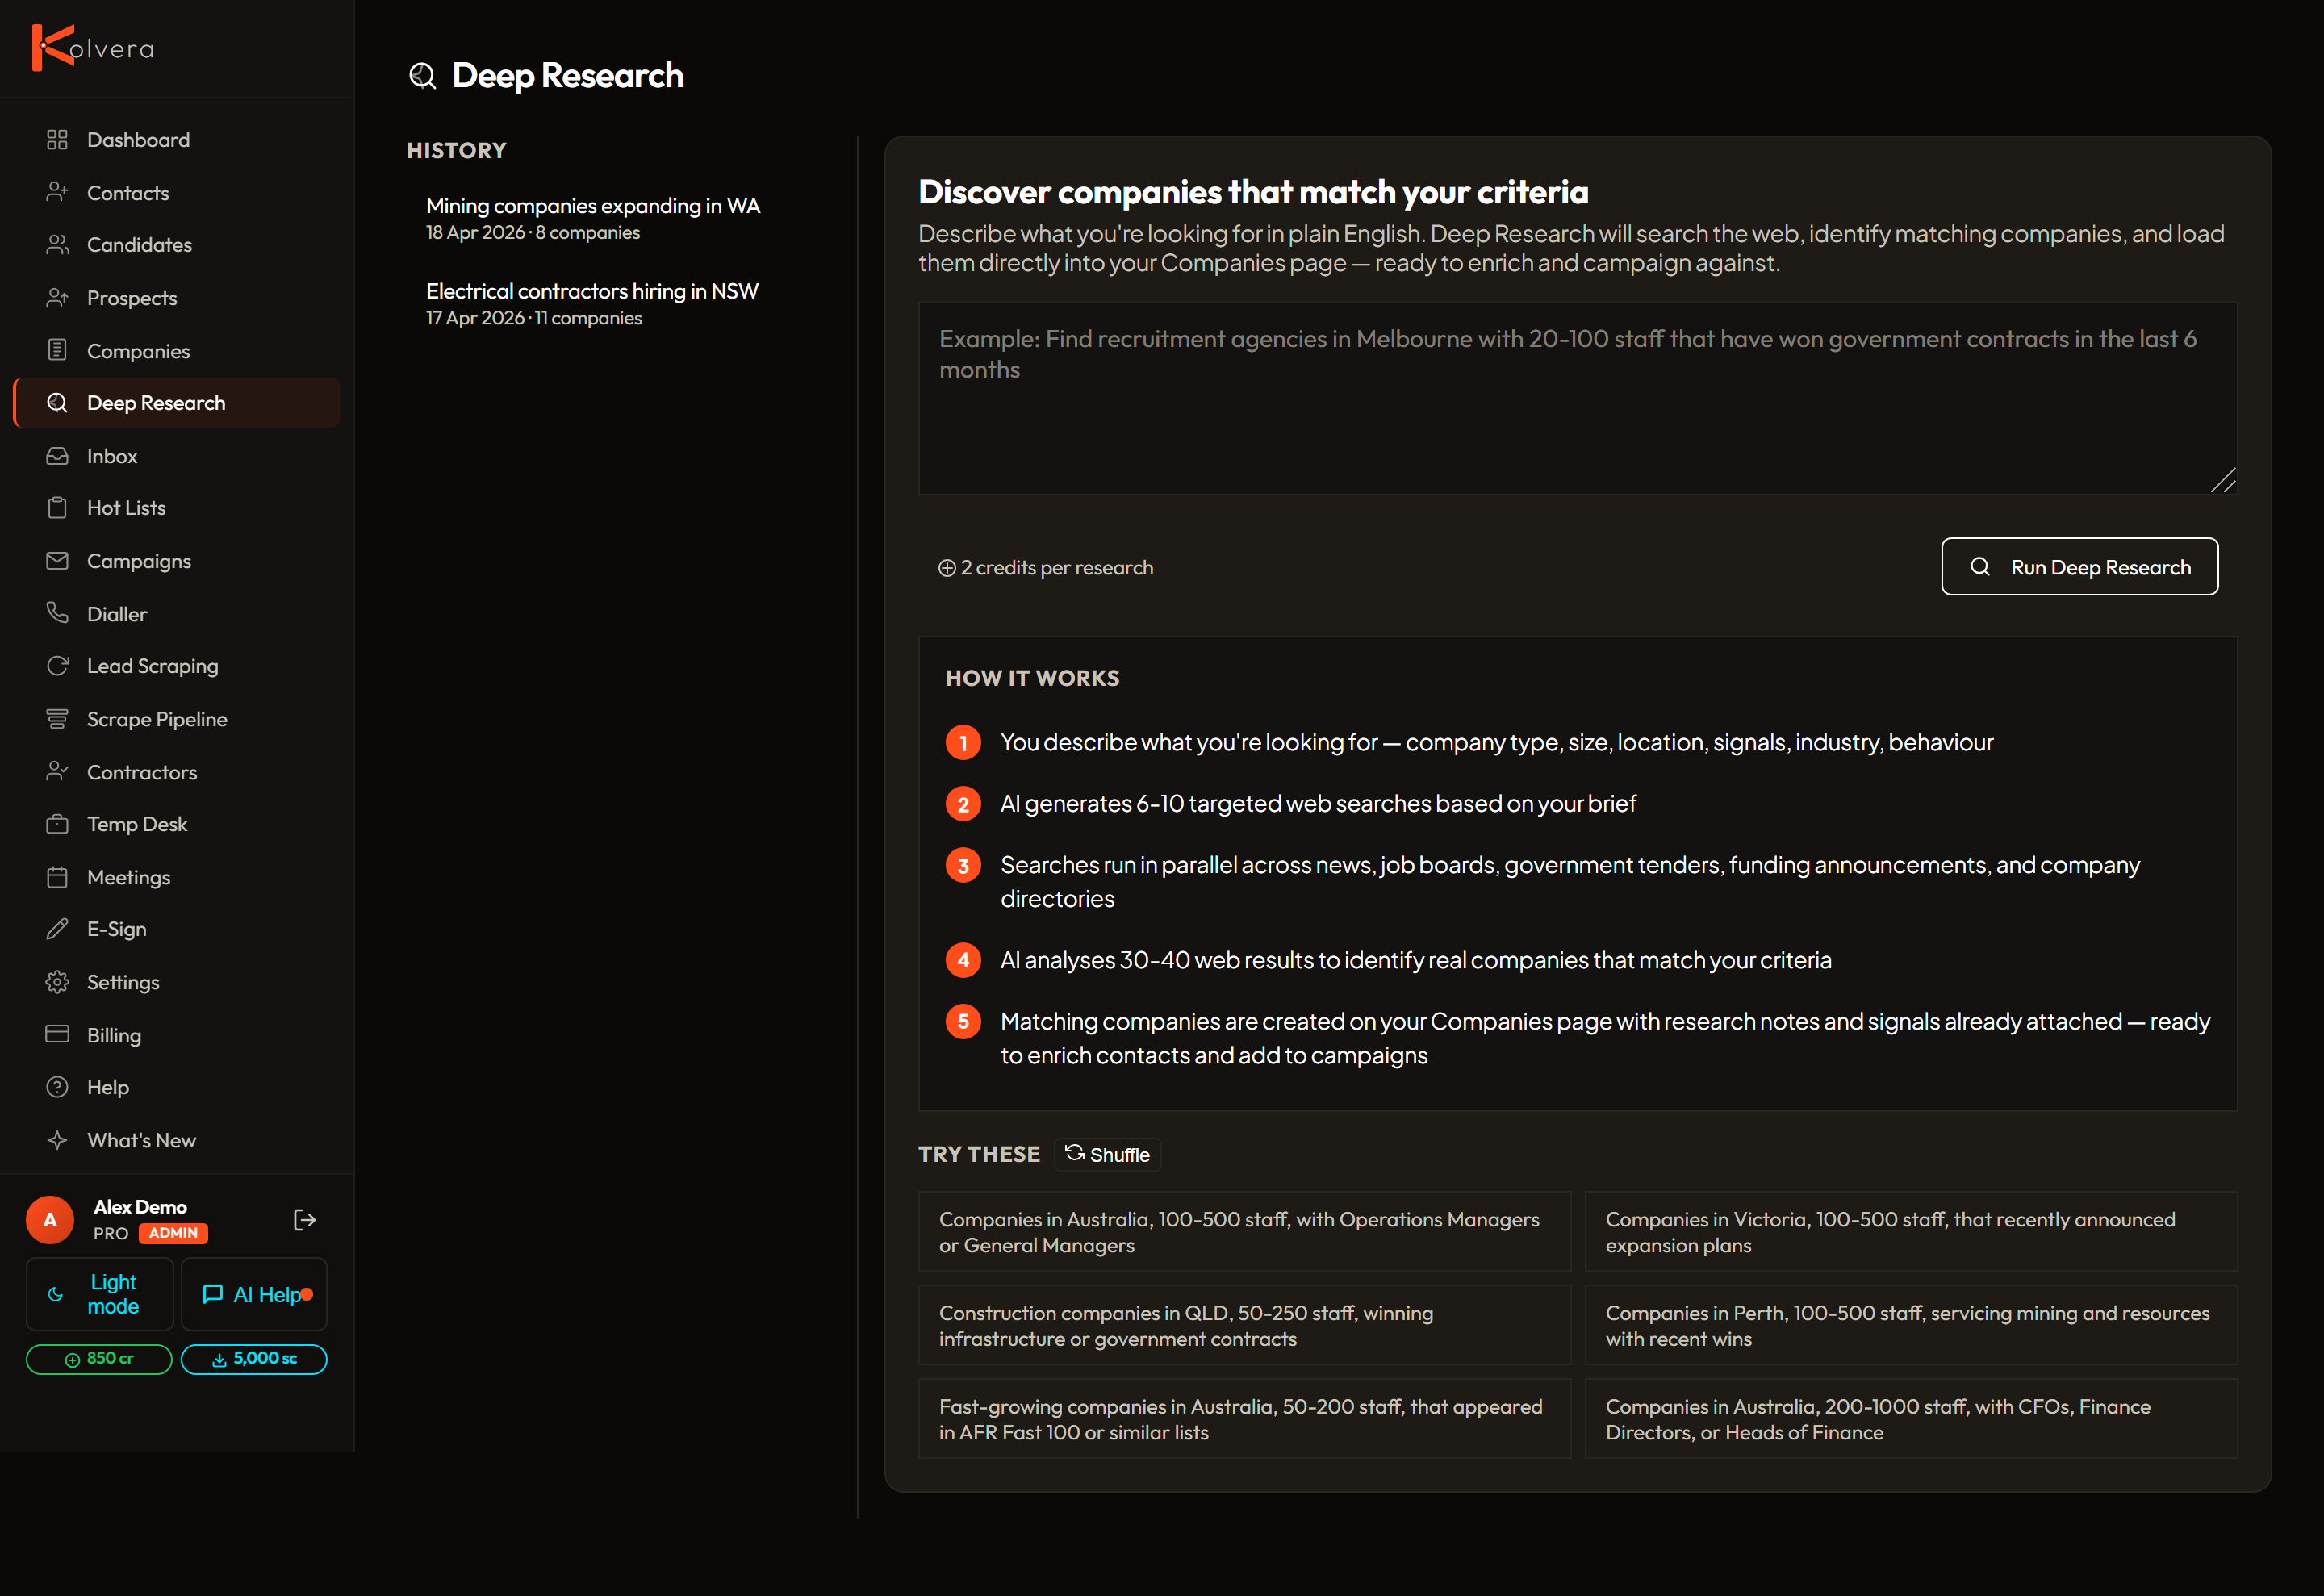Viewport: 2324px width, 1596px height.
Task: Click Run Deep Research button
Action: [x=2079, y=567]
